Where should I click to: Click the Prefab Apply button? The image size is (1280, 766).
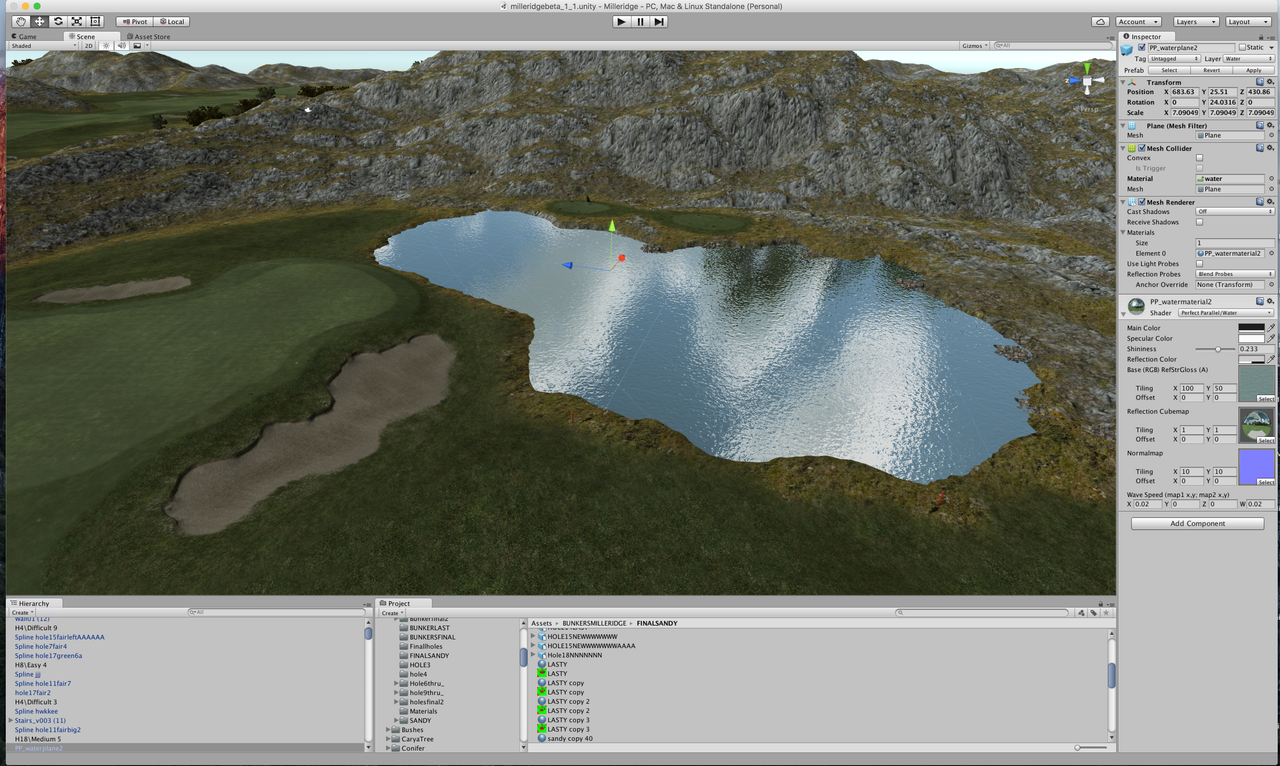[1254, 70]
